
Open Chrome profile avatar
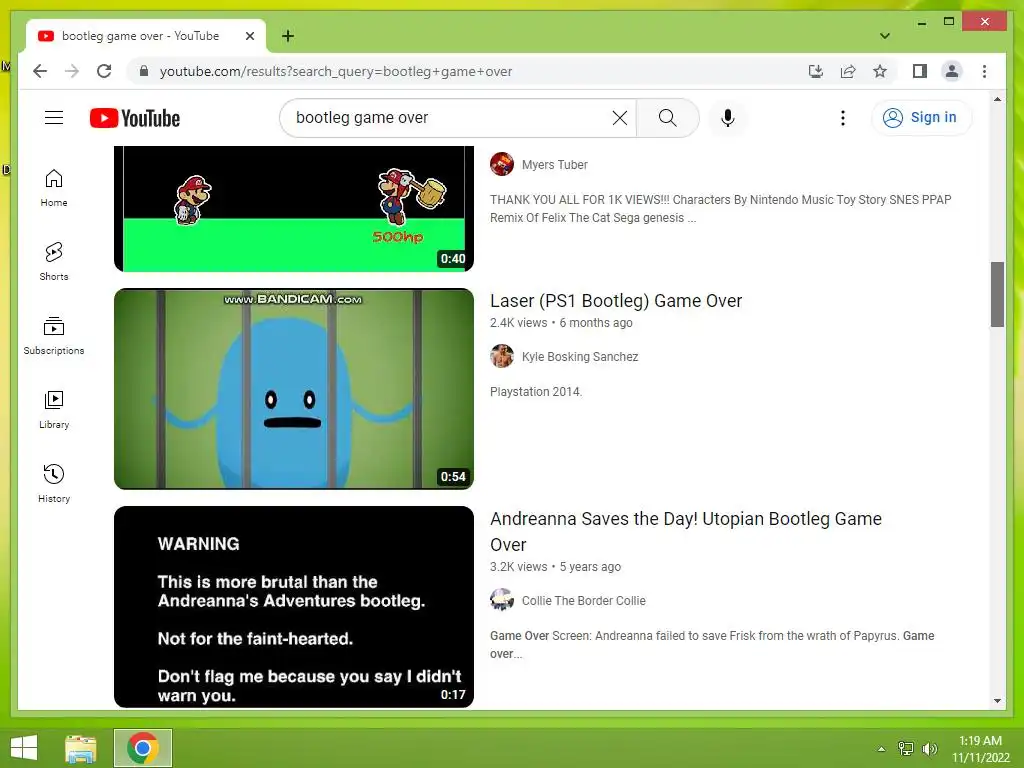[952, 71]
